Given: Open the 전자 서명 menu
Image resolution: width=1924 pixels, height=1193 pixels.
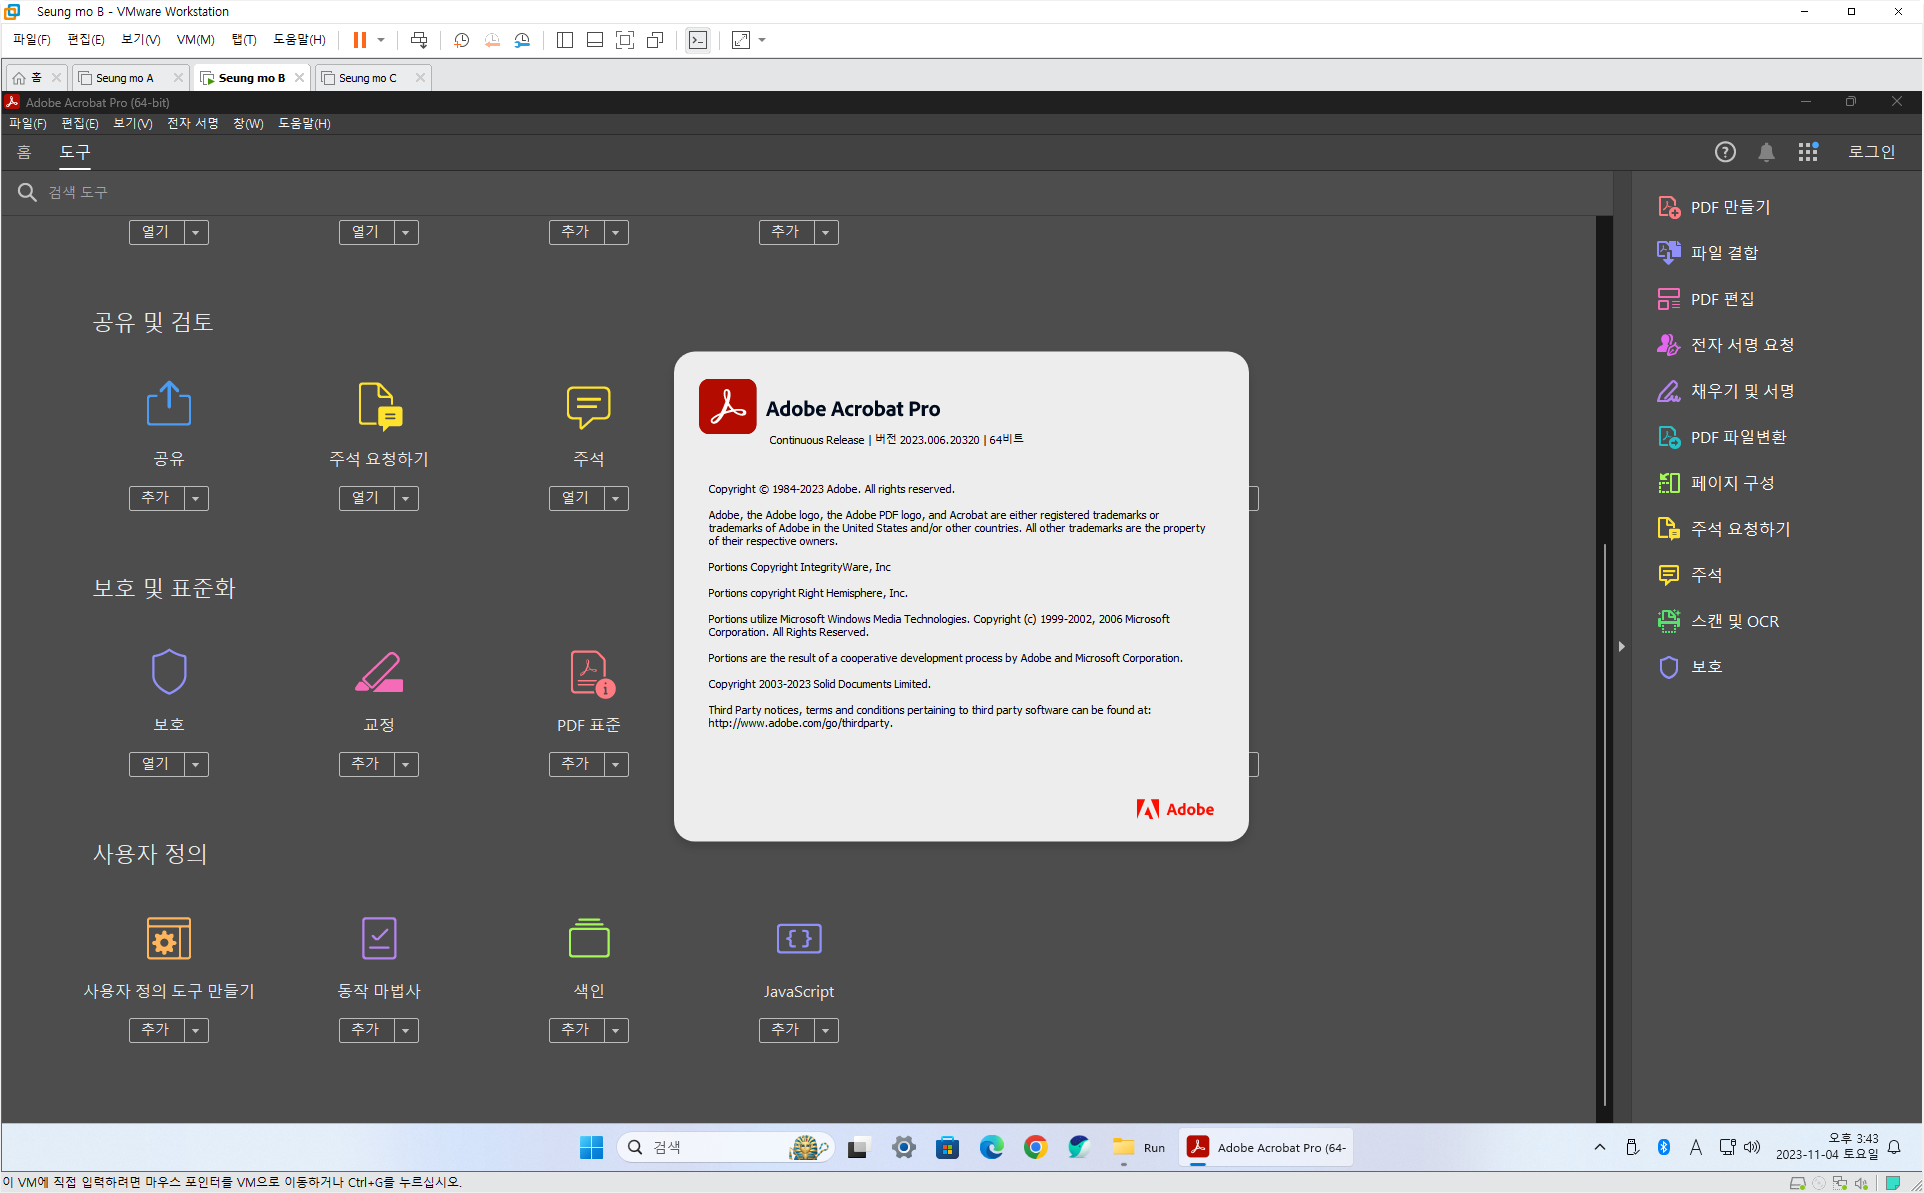Looking at the screenshot, I should coord(192,123).
